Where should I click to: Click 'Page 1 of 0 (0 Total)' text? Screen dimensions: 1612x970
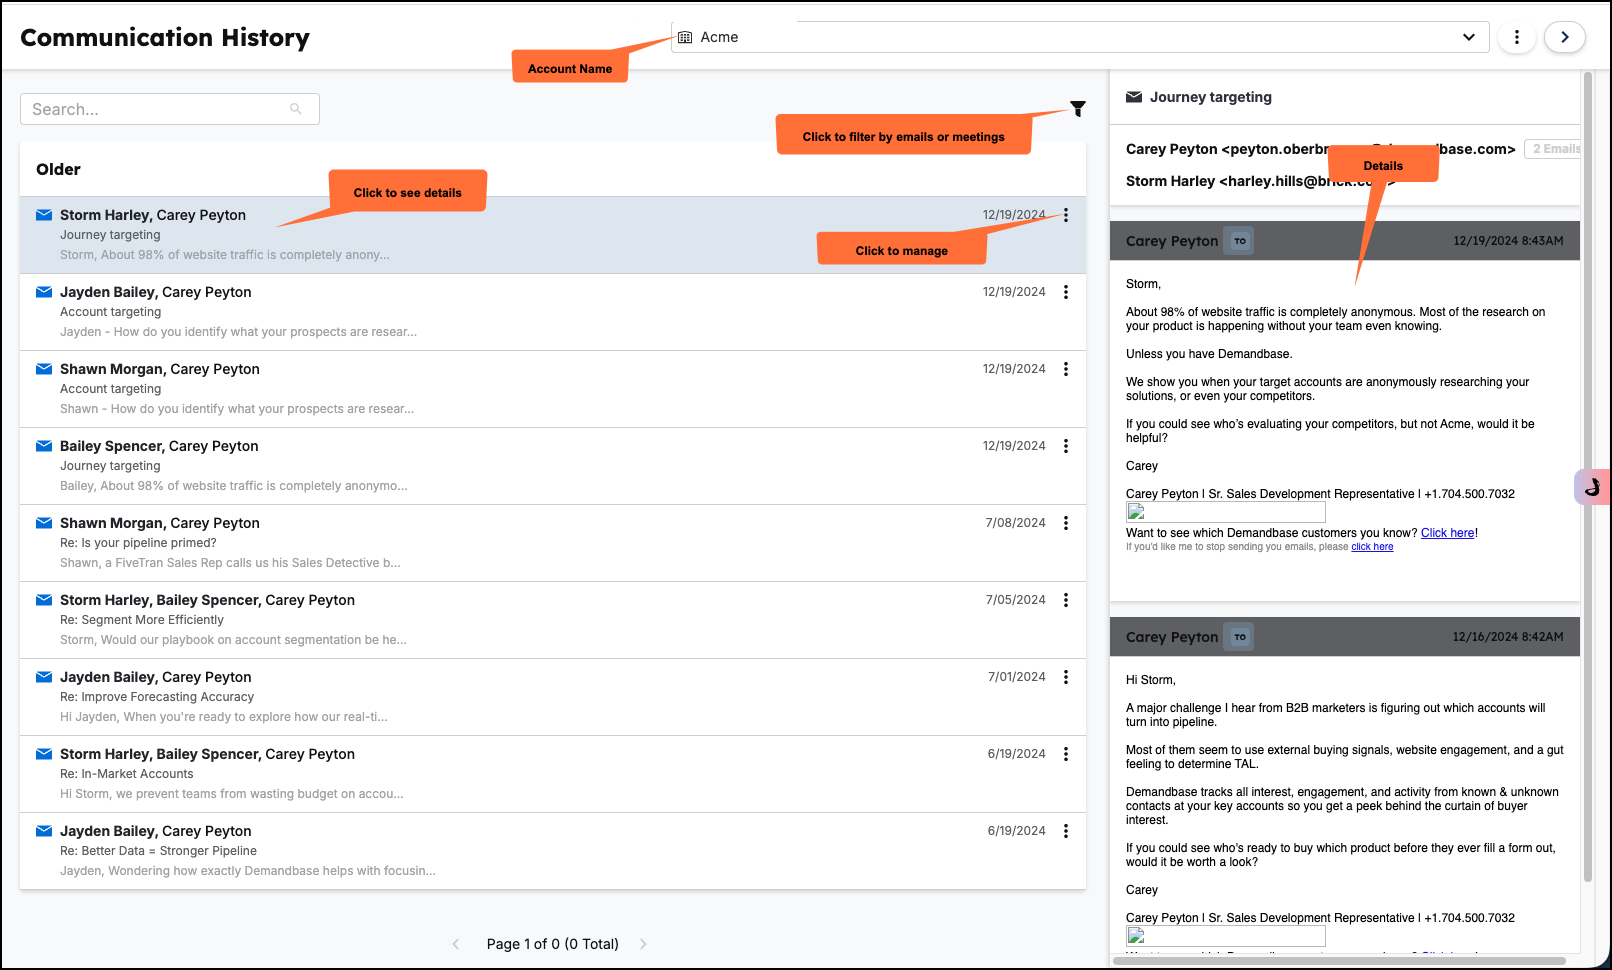coord(553,944)
